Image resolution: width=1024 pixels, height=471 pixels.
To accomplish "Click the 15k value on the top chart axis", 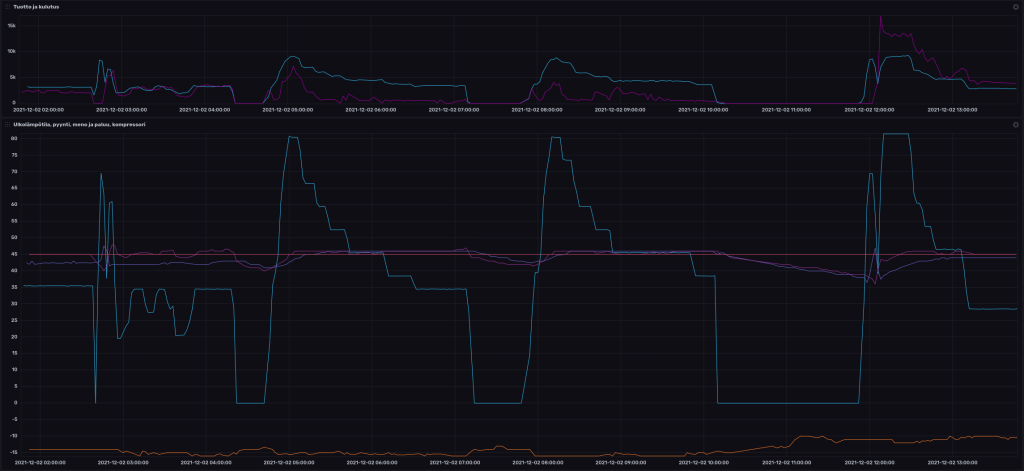I will [x=11, y=24].
